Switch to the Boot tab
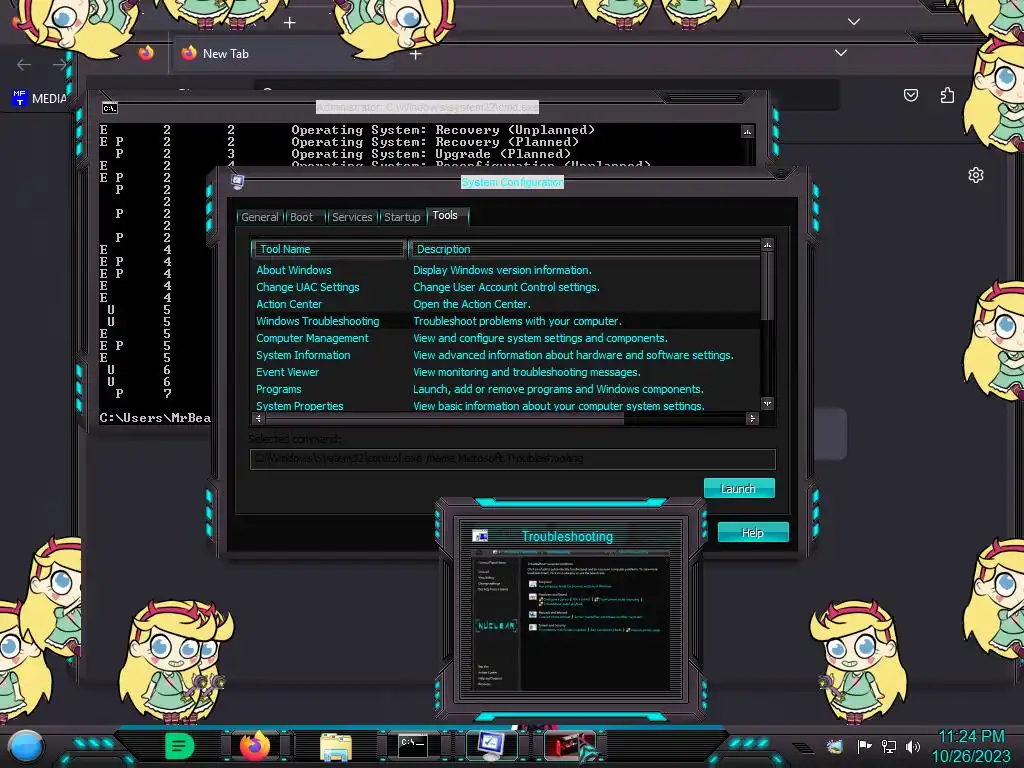 pyautogui.click(x=301, y=217)
